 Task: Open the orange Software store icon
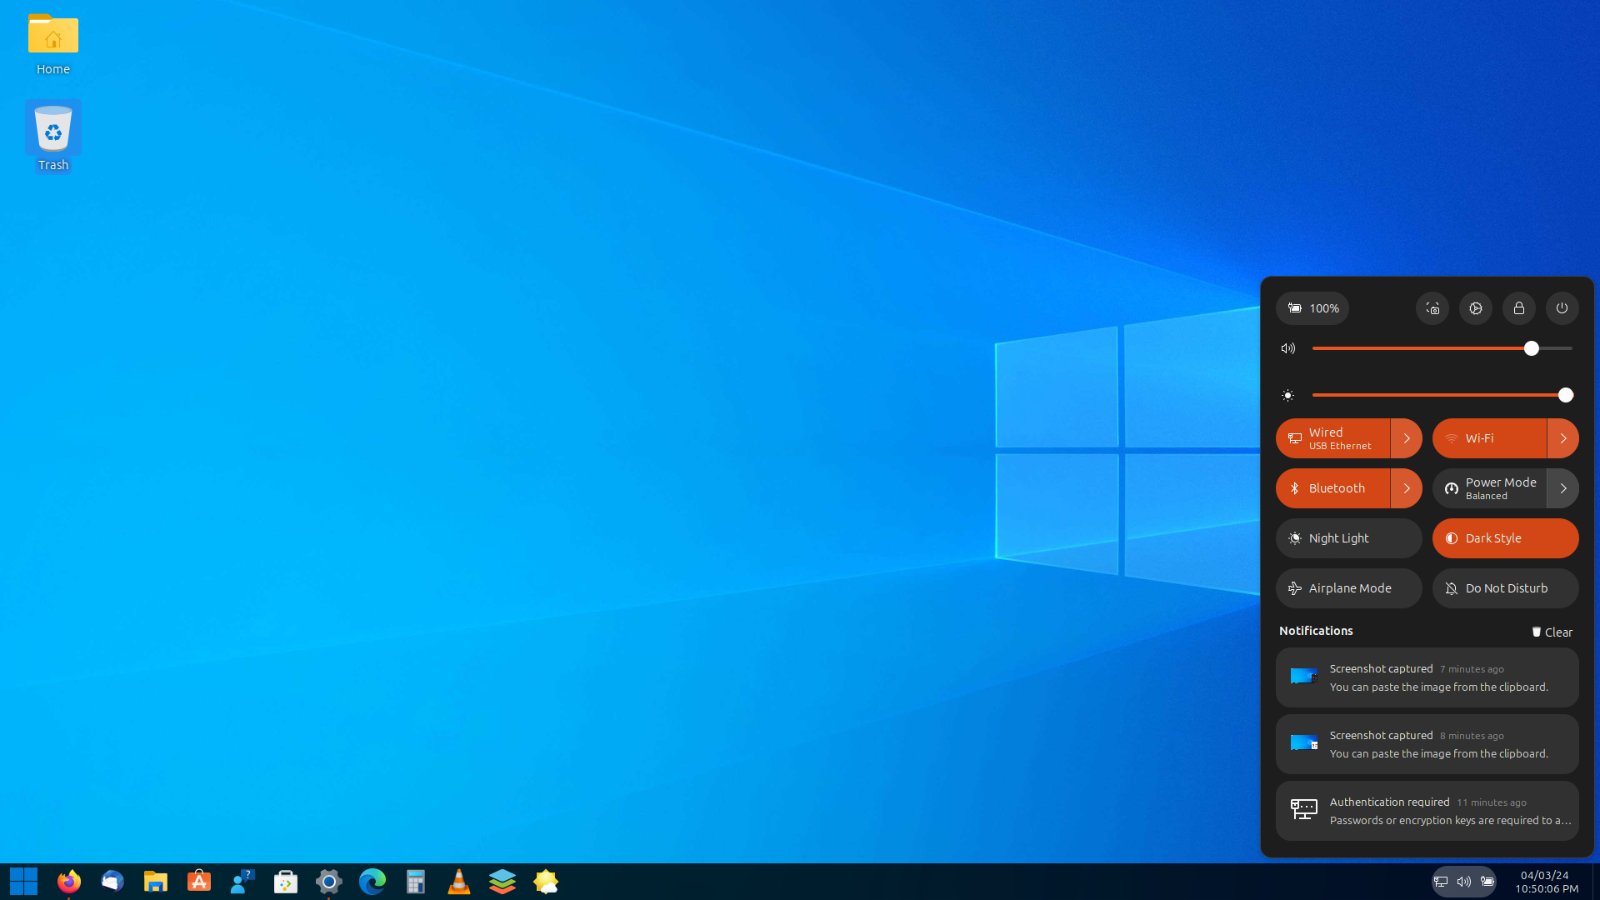coord(199,881)
